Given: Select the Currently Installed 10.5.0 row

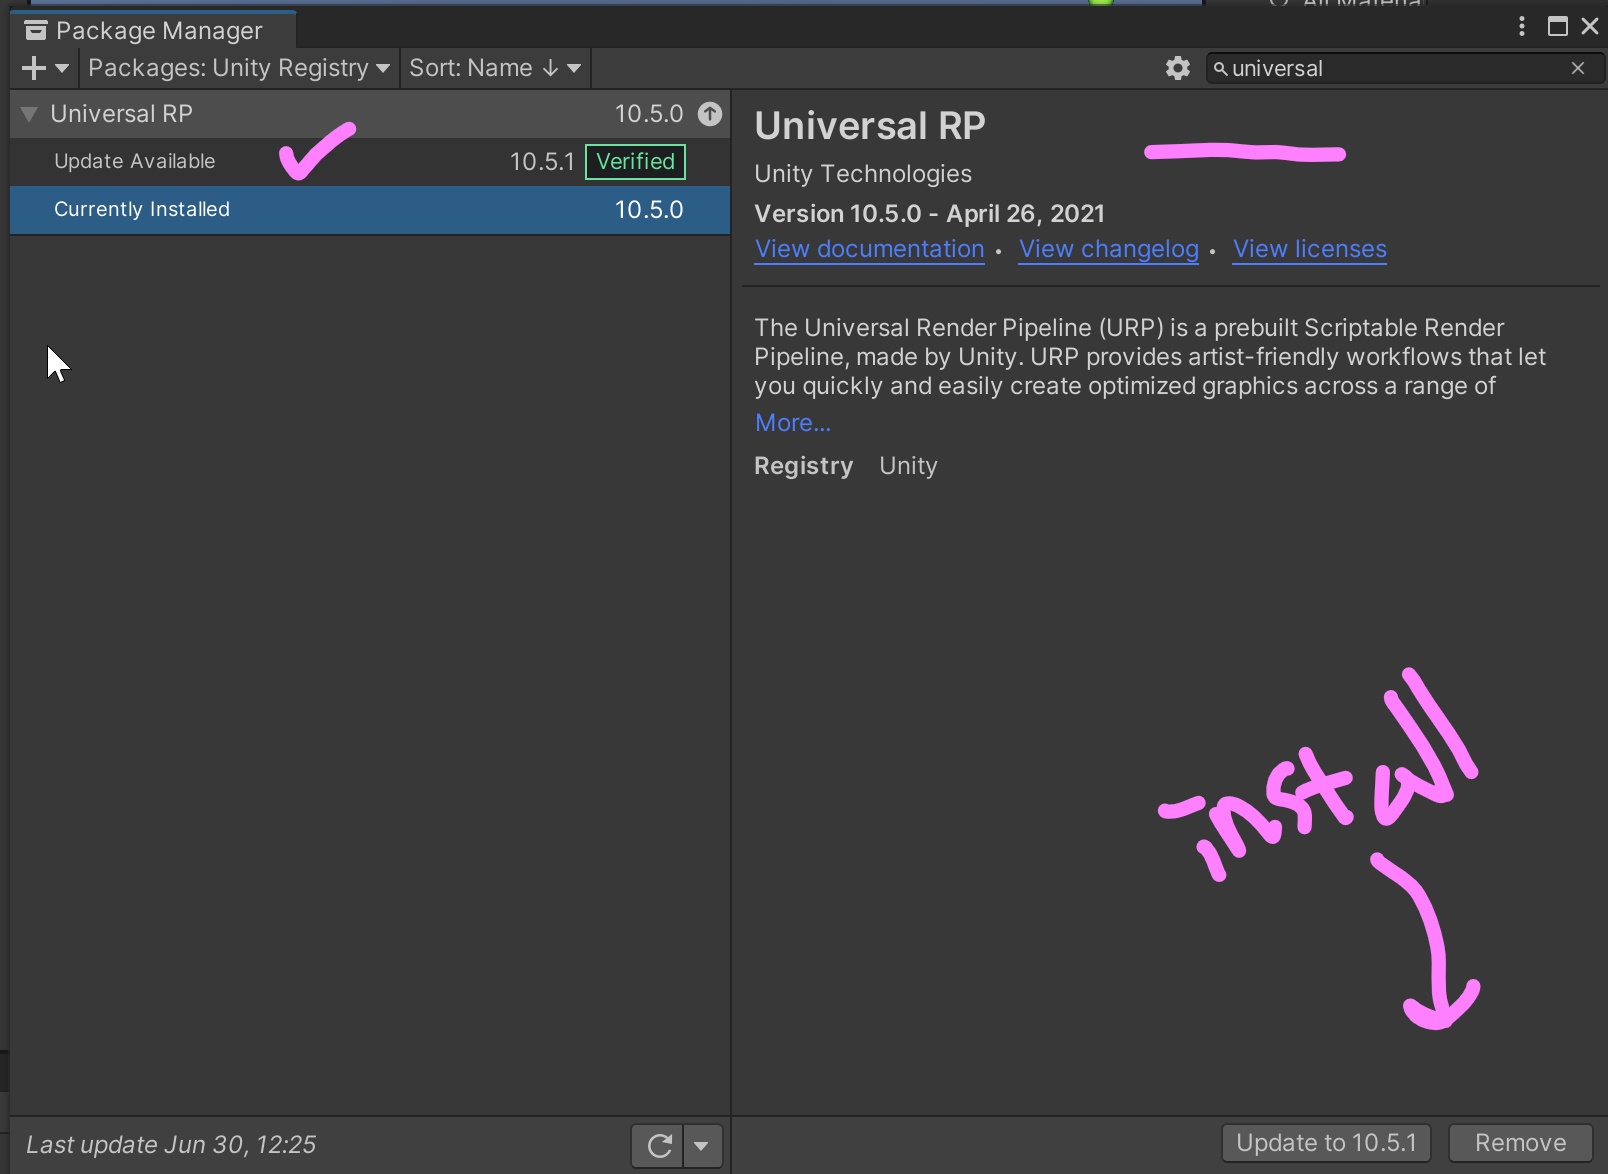Looking at the screenshot, I should (370, 210).
